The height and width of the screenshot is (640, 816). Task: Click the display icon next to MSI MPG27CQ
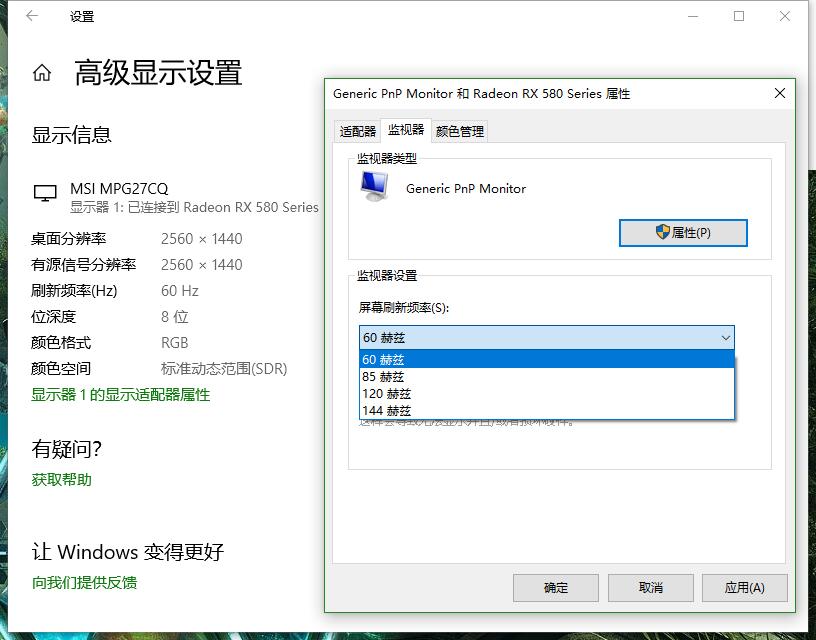pyautogui.click(x=44, y=190)
